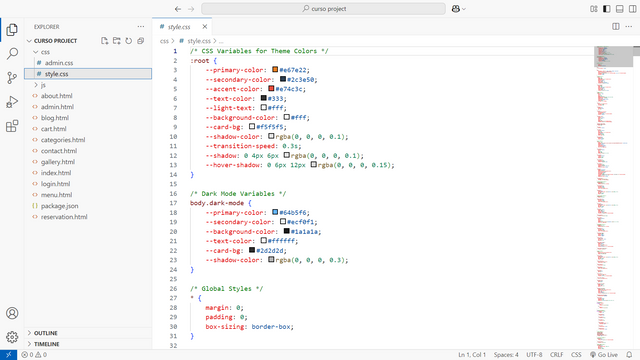
Task: Open the Manage gear icon
Action: pyautogui.click(x=12, y=337)
